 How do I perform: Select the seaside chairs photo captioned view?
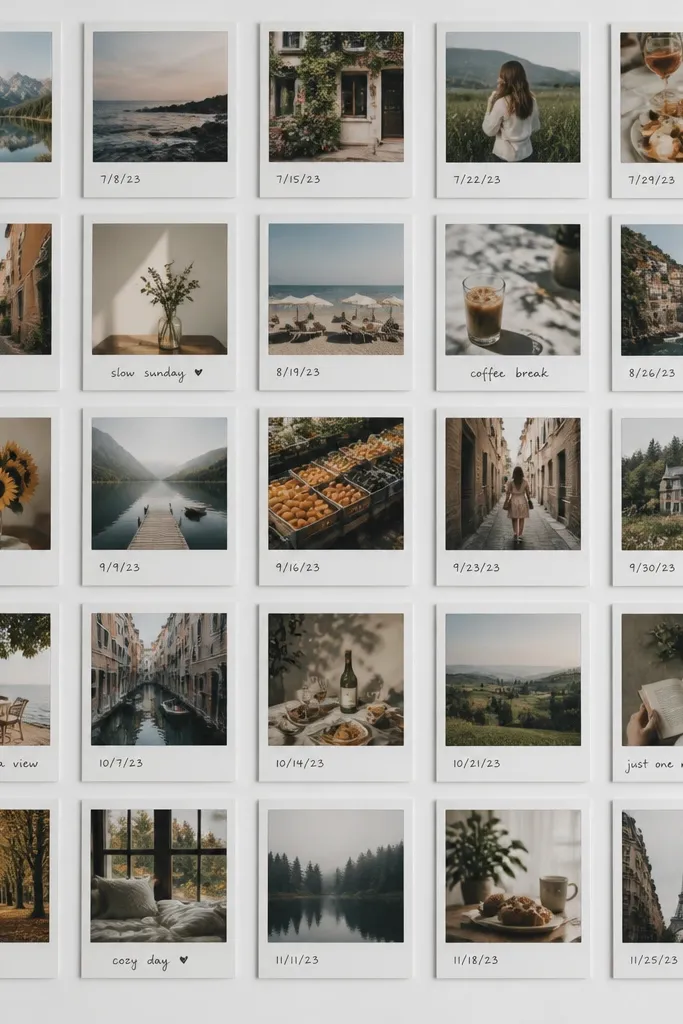(x=25, y=679)
